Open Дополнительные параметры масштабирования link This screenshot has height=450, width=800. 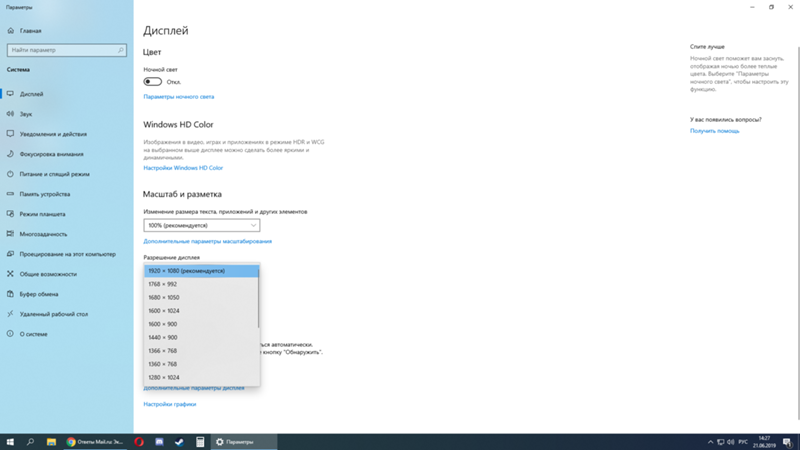[x=208, y=241]
